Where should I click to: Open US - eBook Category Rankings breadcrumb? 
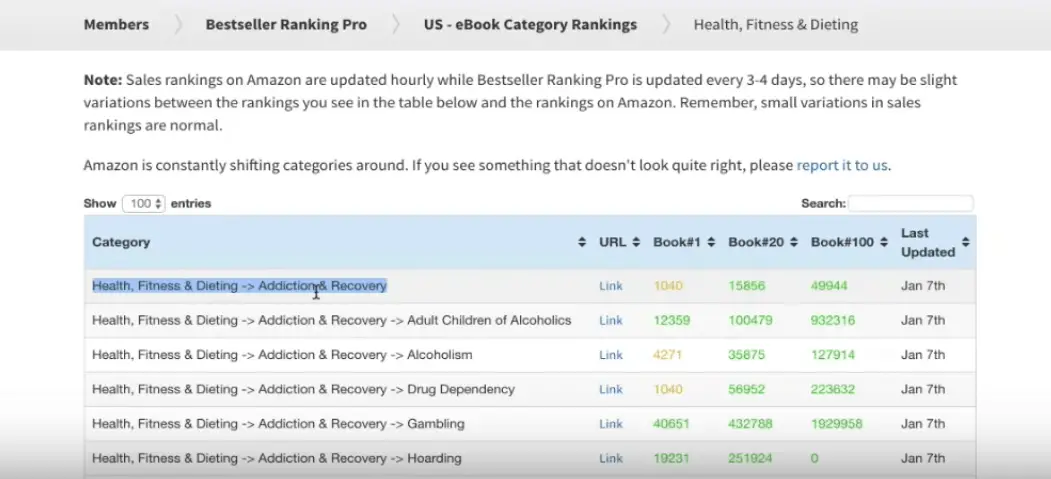coord(530,25)
